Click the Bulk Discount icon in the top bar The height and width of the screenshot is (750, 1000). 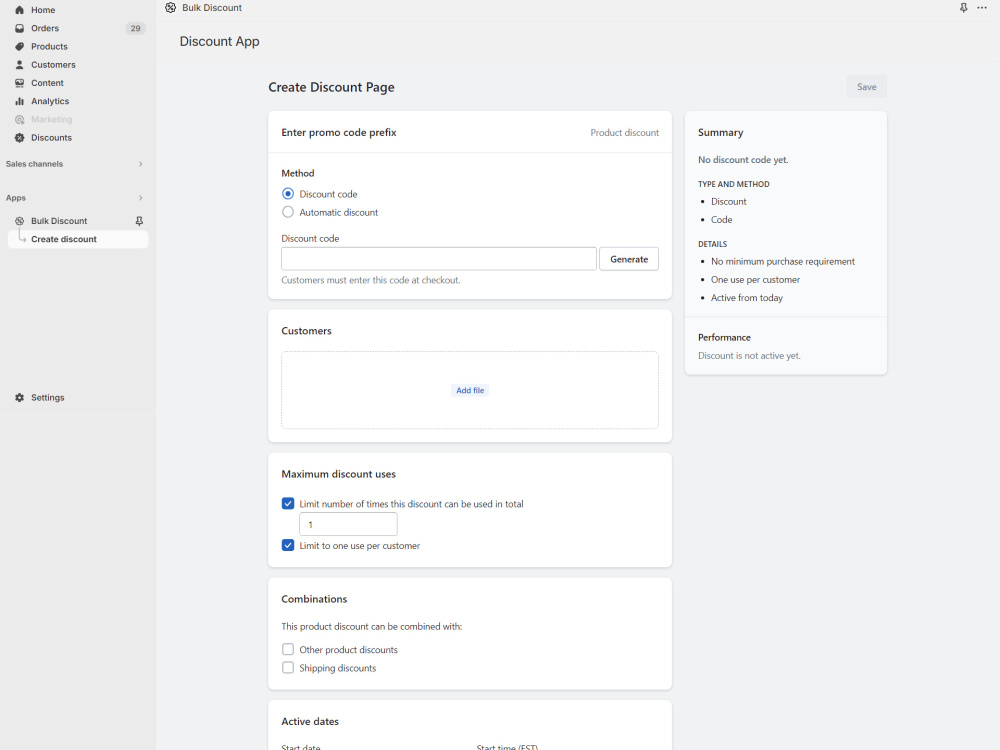tap(170, 8)
